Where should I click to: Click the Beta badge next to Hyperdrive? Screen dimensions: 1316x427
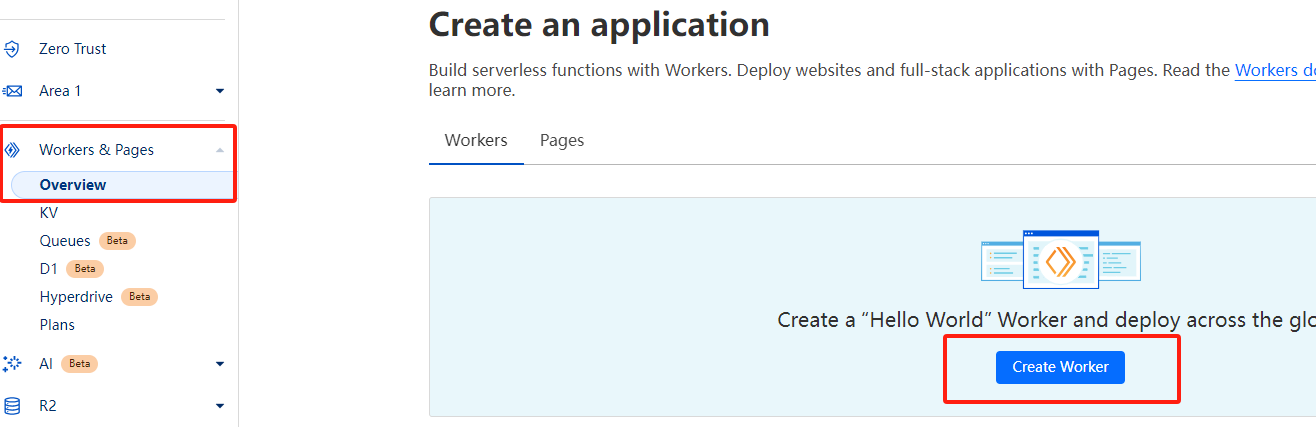coord(139,297)
